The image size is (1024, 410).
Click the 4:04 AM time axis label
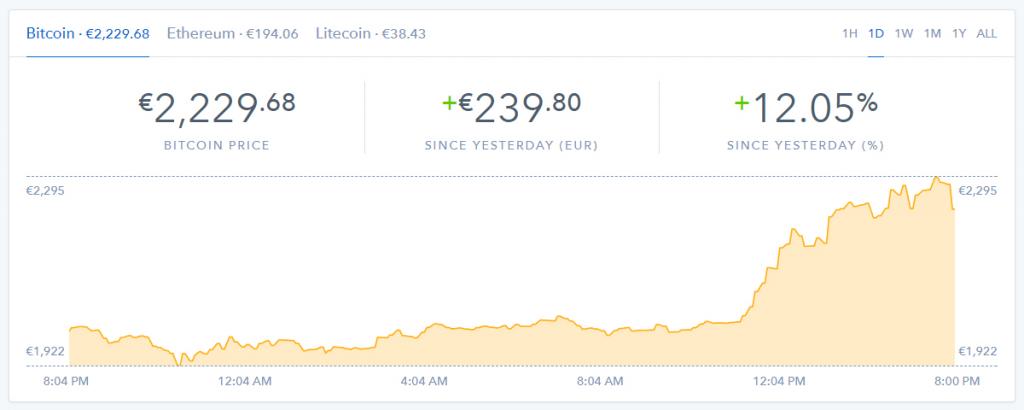(424, 381)
